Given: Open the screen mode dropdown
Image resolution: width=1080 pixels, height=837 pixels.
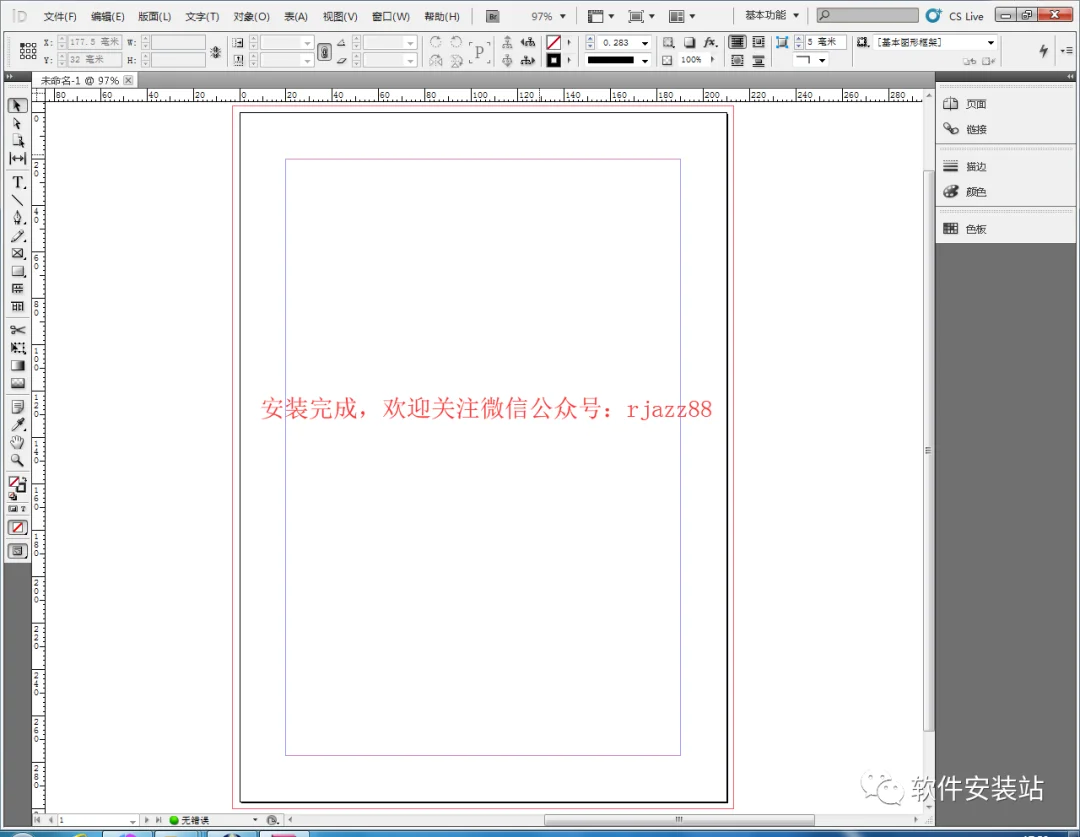Looking at the screenshot, I should tap(641, 16).
